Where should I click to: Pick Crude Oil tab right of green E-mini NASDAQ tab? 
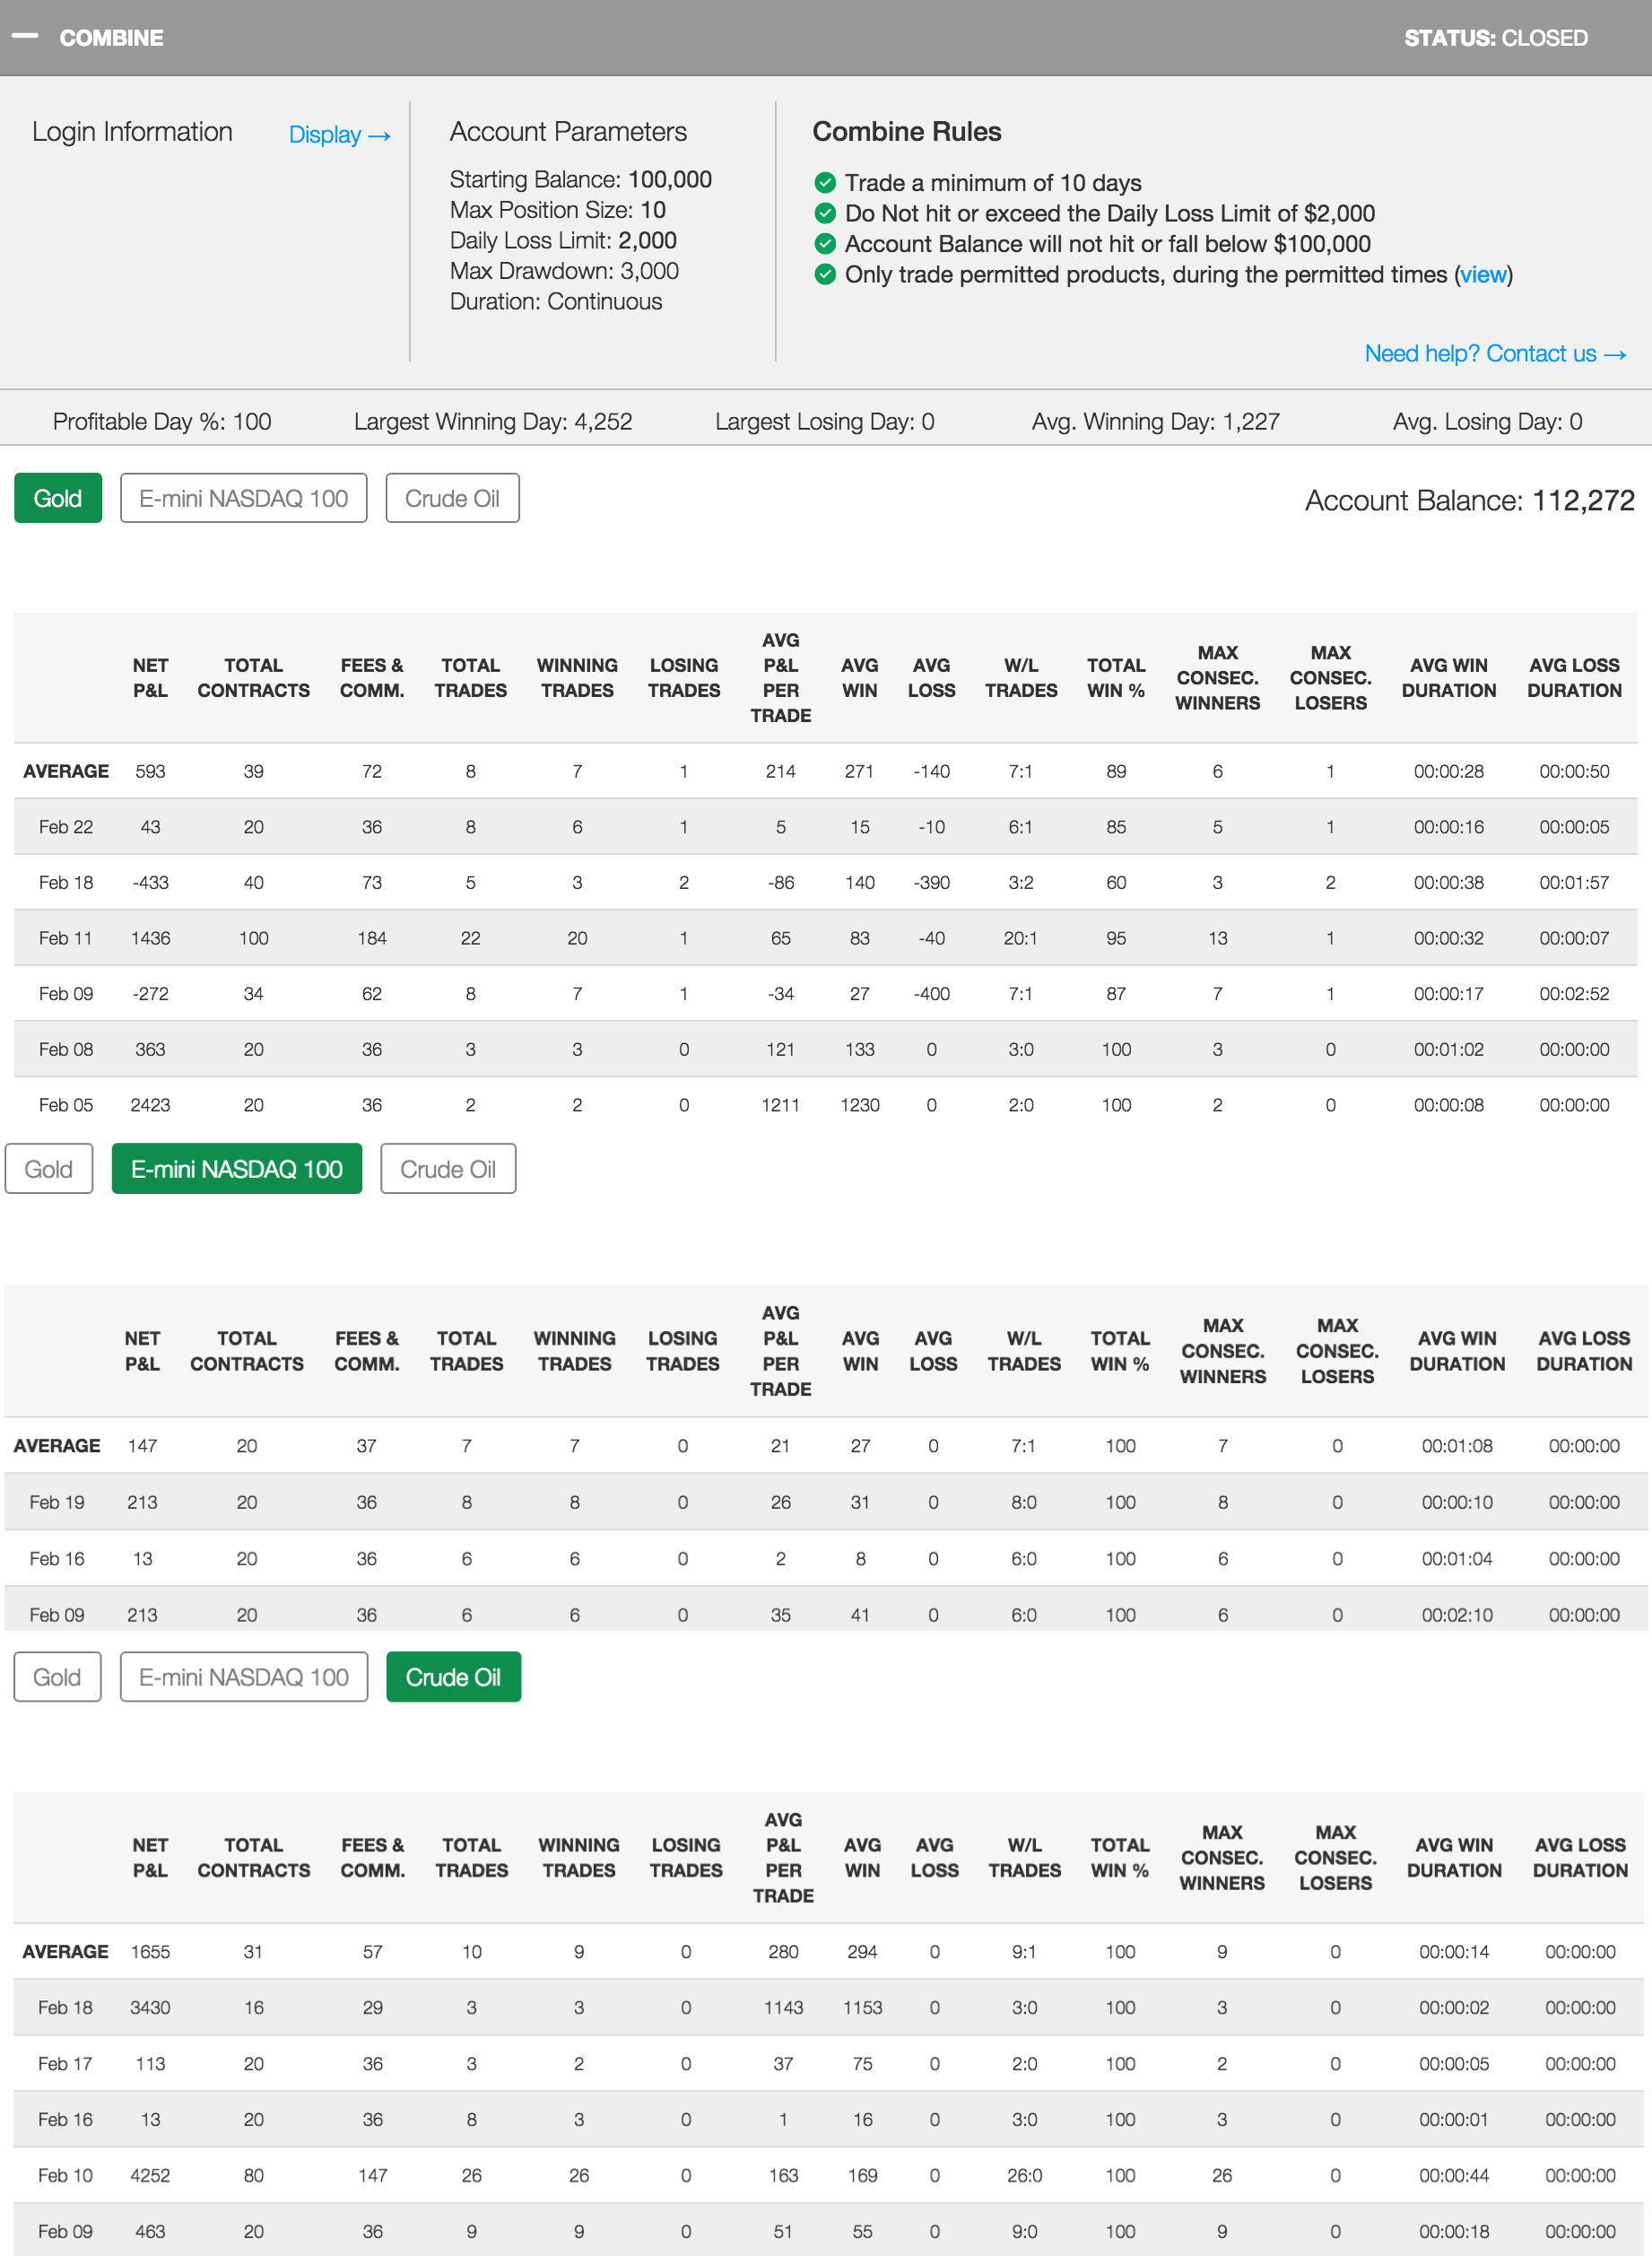(448, 1169)
